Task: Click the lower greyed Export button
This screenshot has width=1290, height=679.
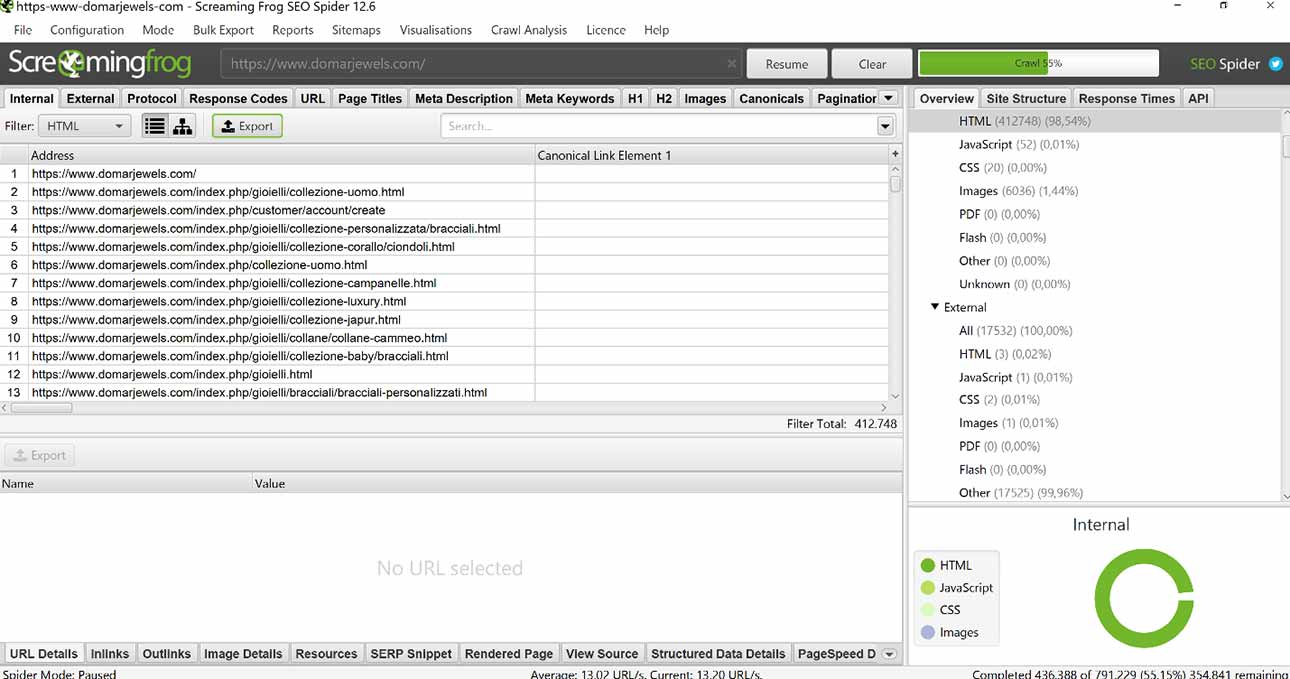Action: pos(40,455)
